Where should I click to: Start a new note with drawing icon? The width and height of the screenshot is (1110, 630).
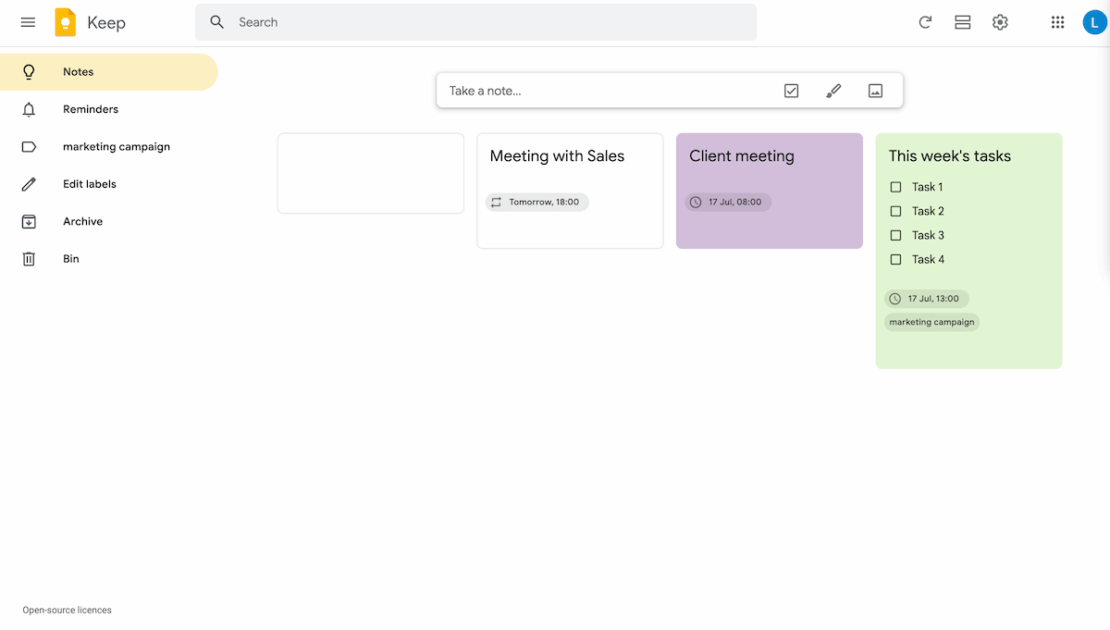tap(833, 91)
